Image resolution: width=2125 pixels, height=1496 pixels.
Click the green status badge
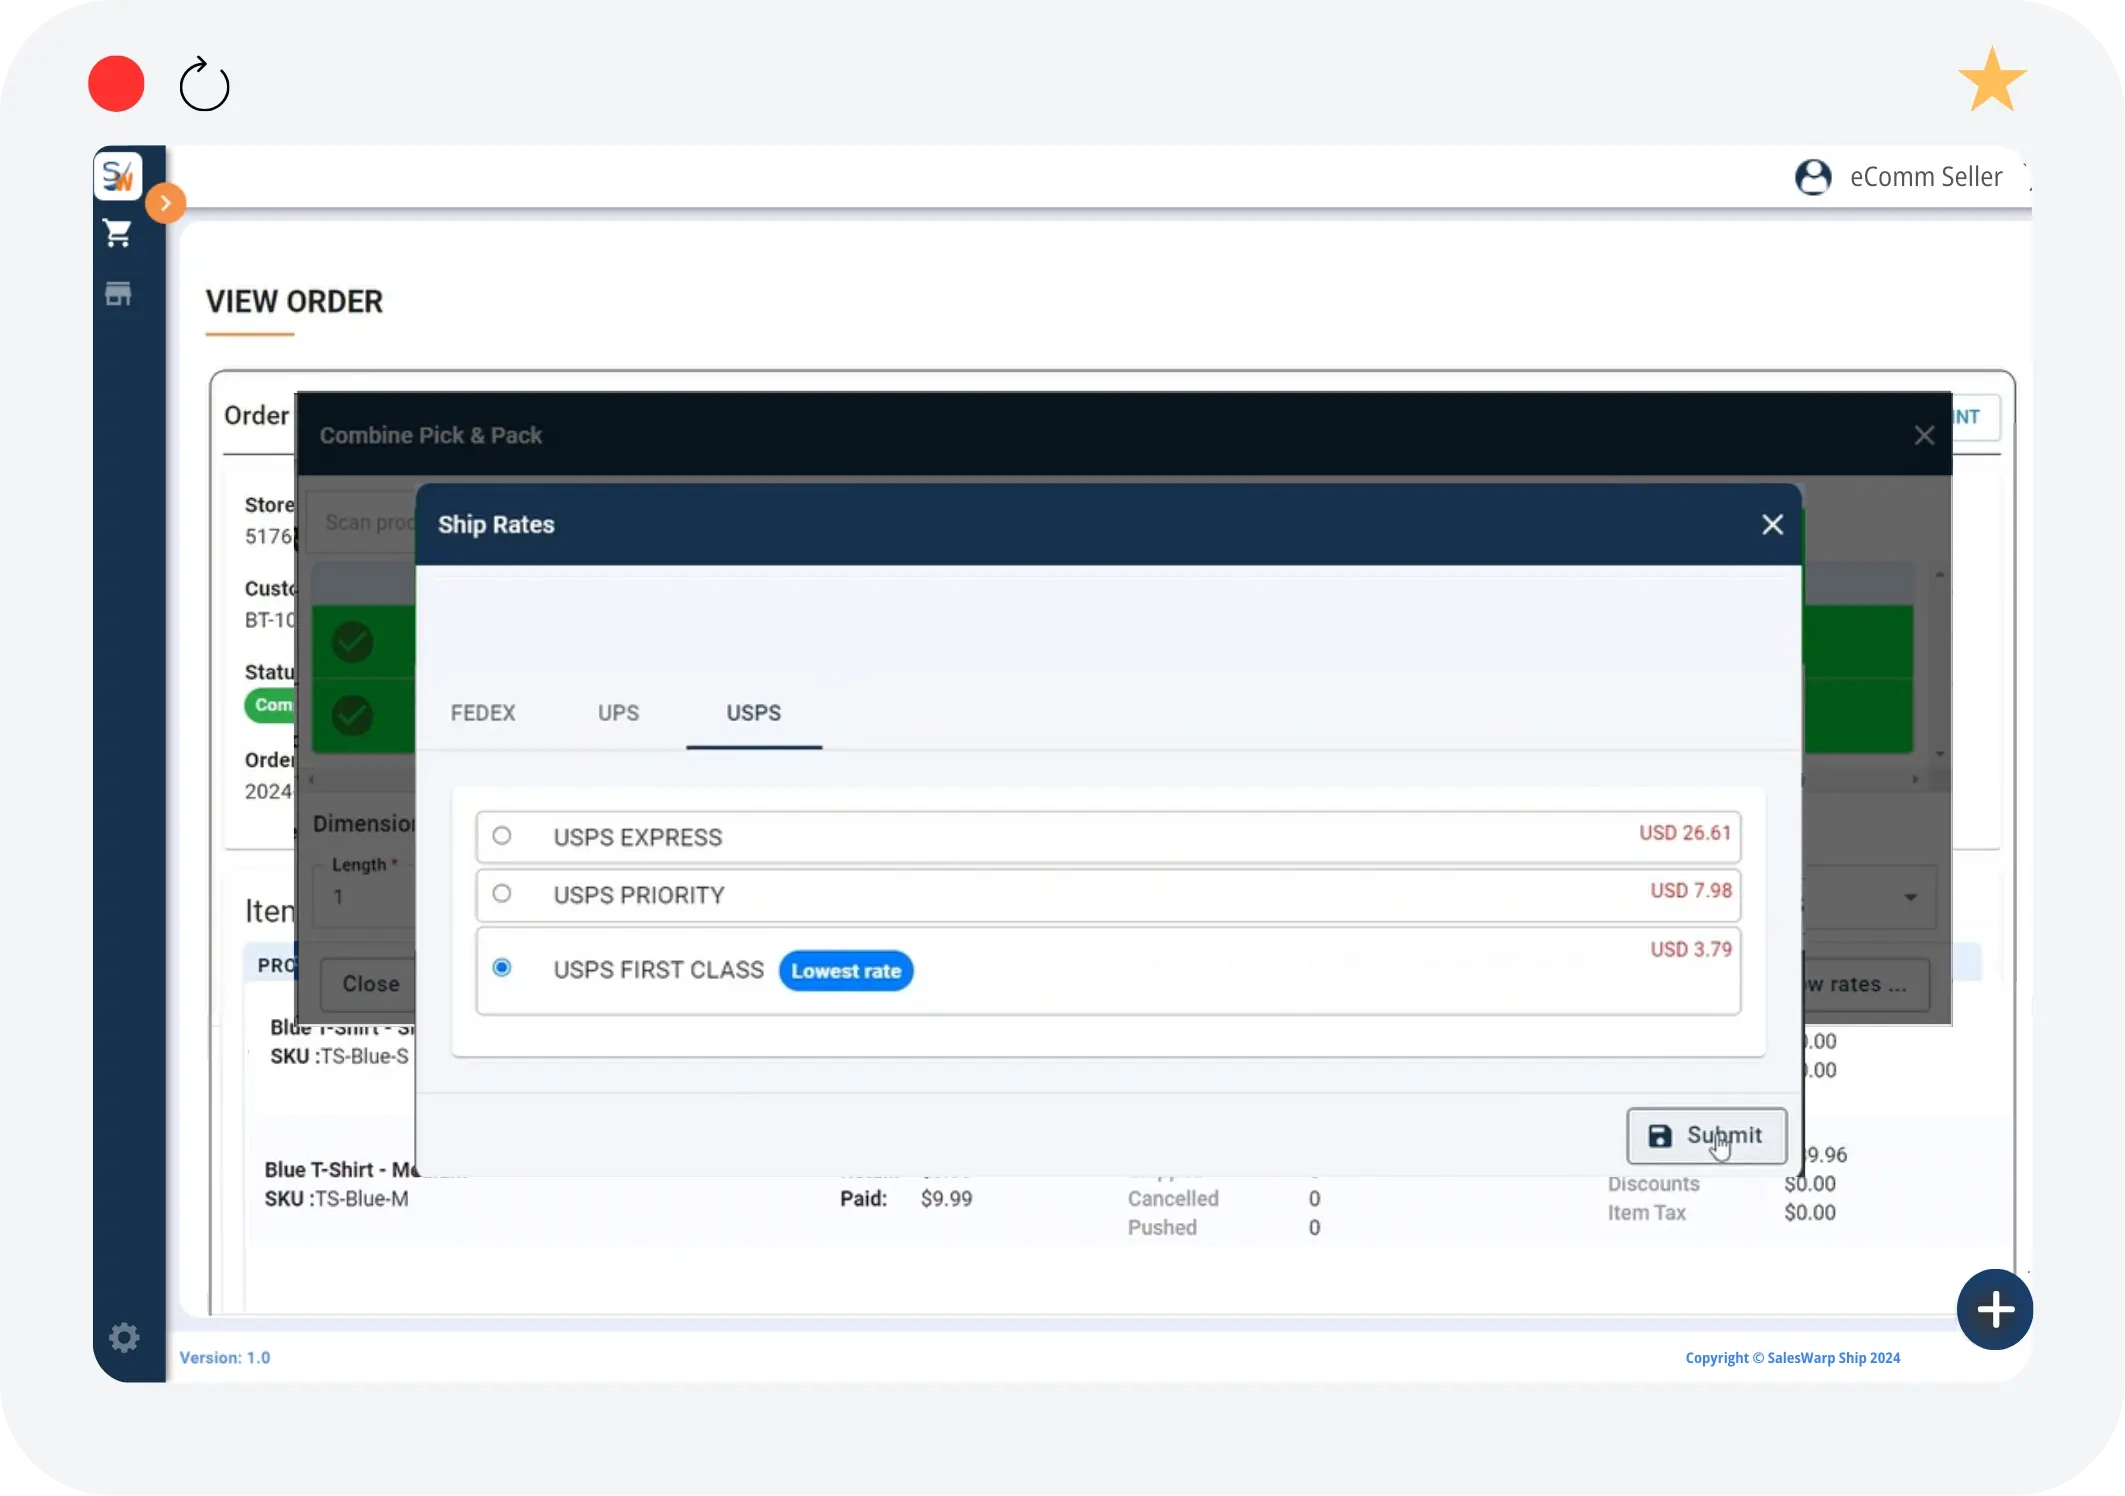coord(270,705)
